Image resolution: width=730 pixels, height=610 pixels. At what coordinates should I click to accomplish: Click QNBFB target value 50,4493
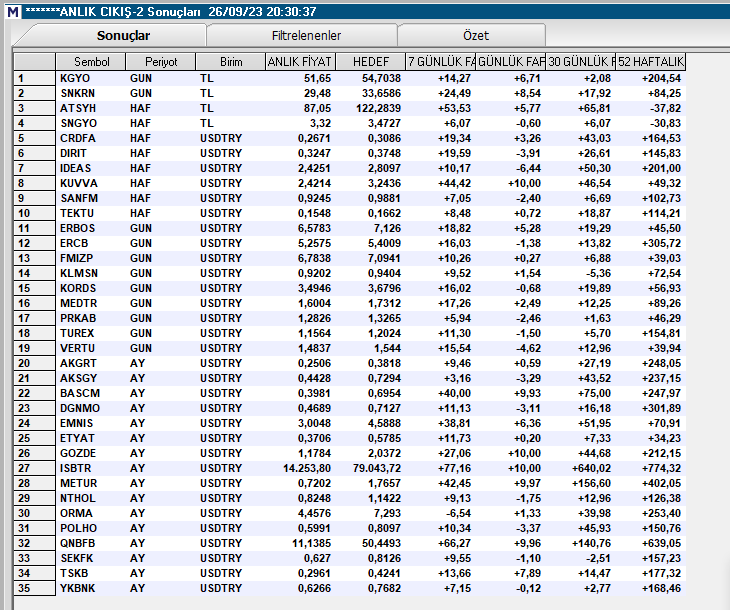[381, 543]
